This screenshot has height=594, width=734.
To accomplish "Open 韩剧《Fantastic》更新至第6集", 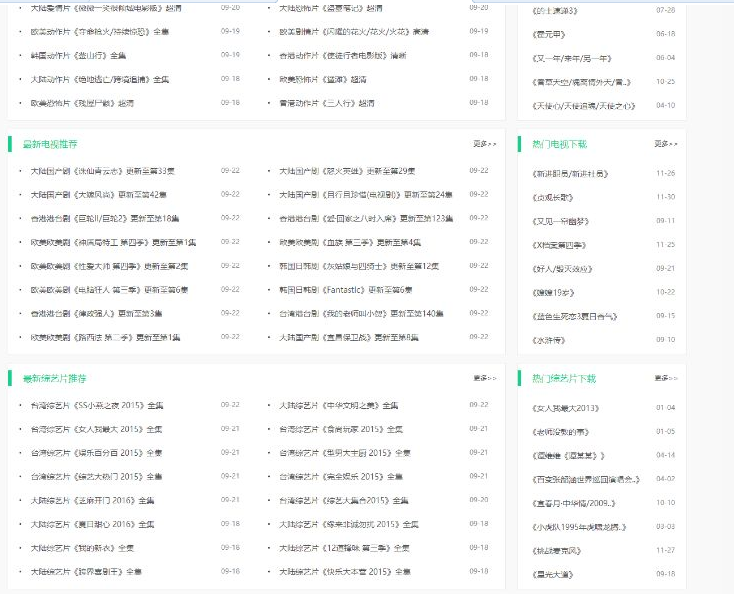I will click(x=346, y=290).
